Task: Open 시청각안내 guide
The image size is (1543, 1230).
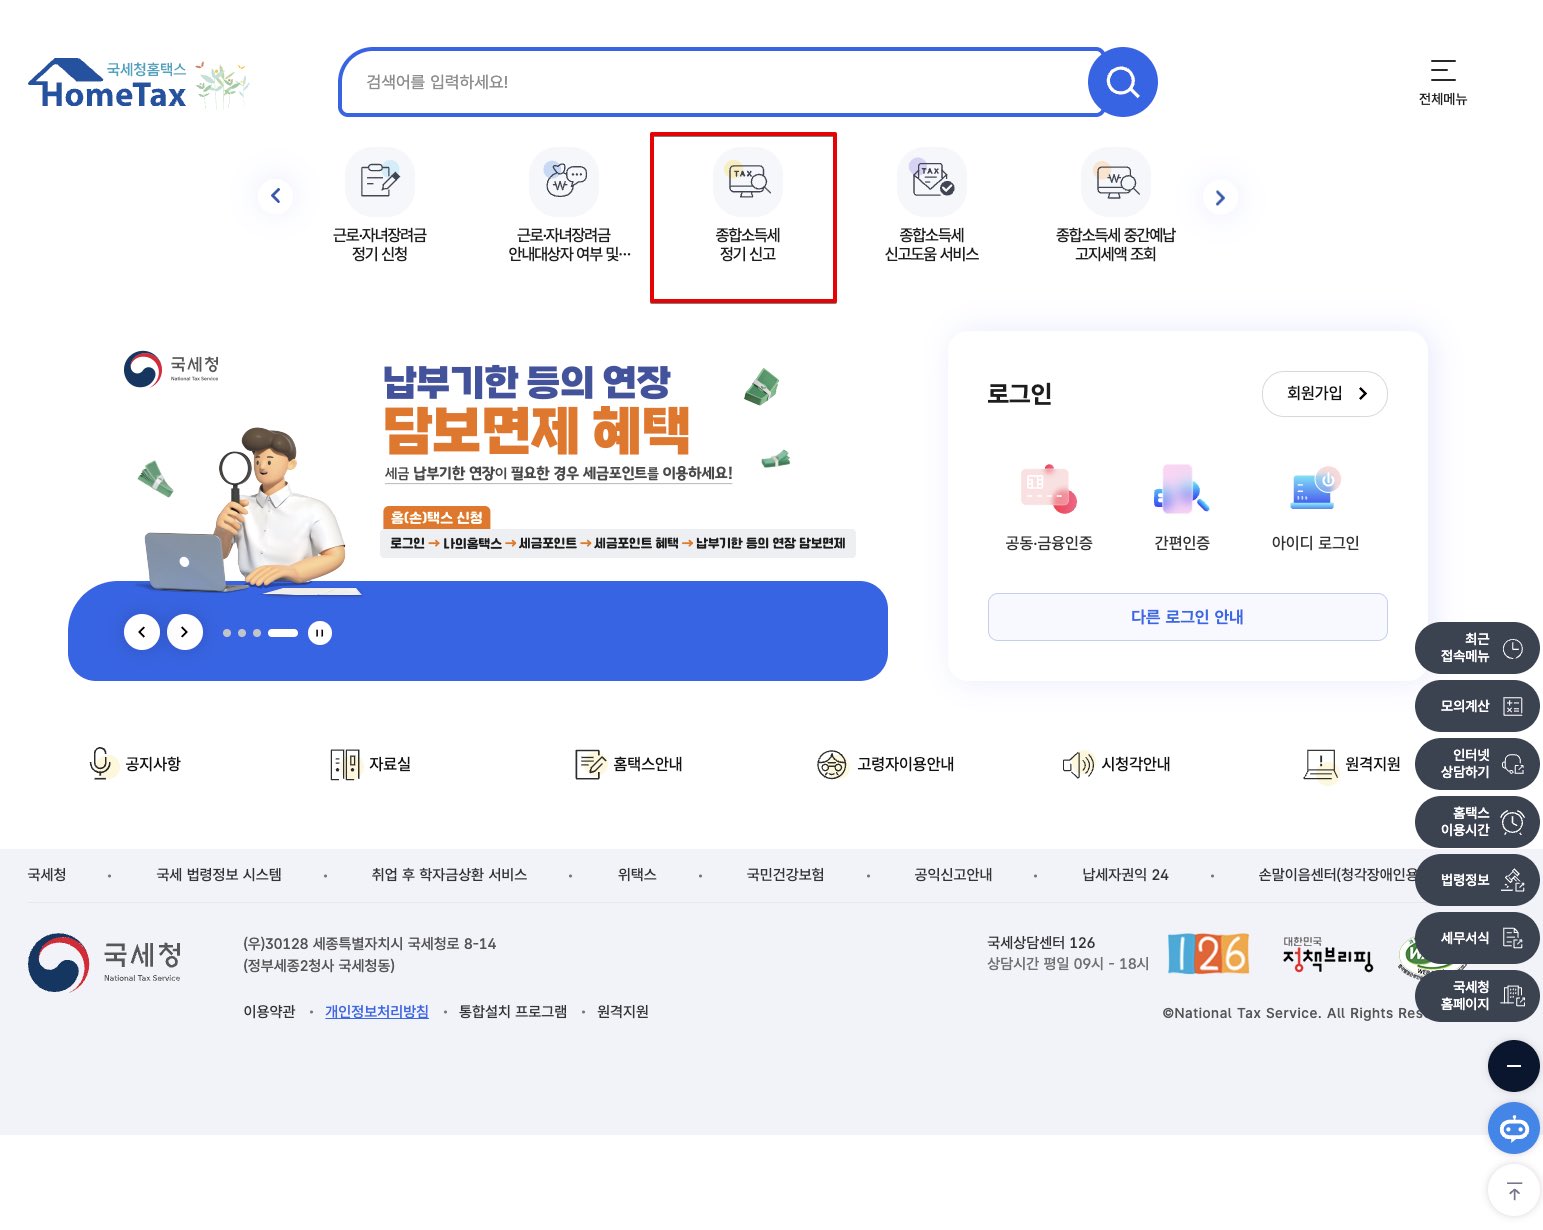Action: coord(1116,764)
